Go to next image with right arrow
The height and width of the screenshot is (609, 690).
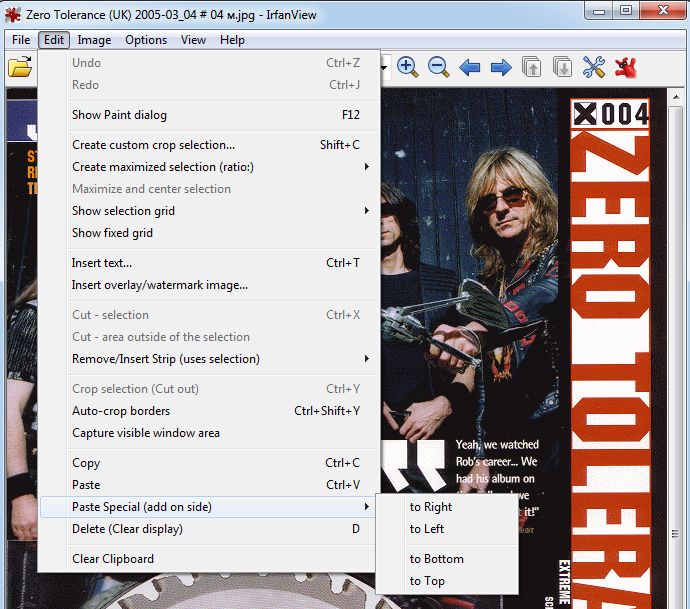click(x=501, y=68)
